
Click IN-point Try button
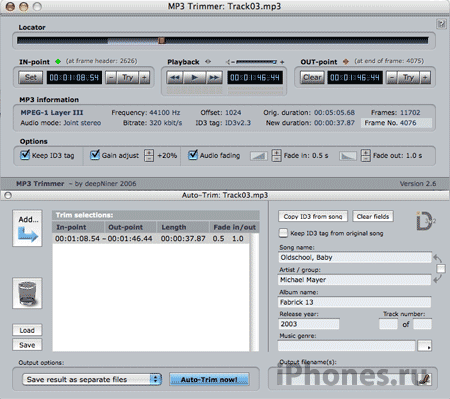127,78
